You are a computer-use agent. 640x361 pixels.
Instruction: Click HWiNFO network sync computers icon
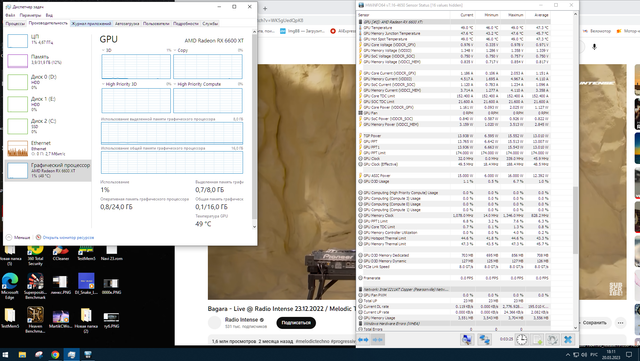484,340
